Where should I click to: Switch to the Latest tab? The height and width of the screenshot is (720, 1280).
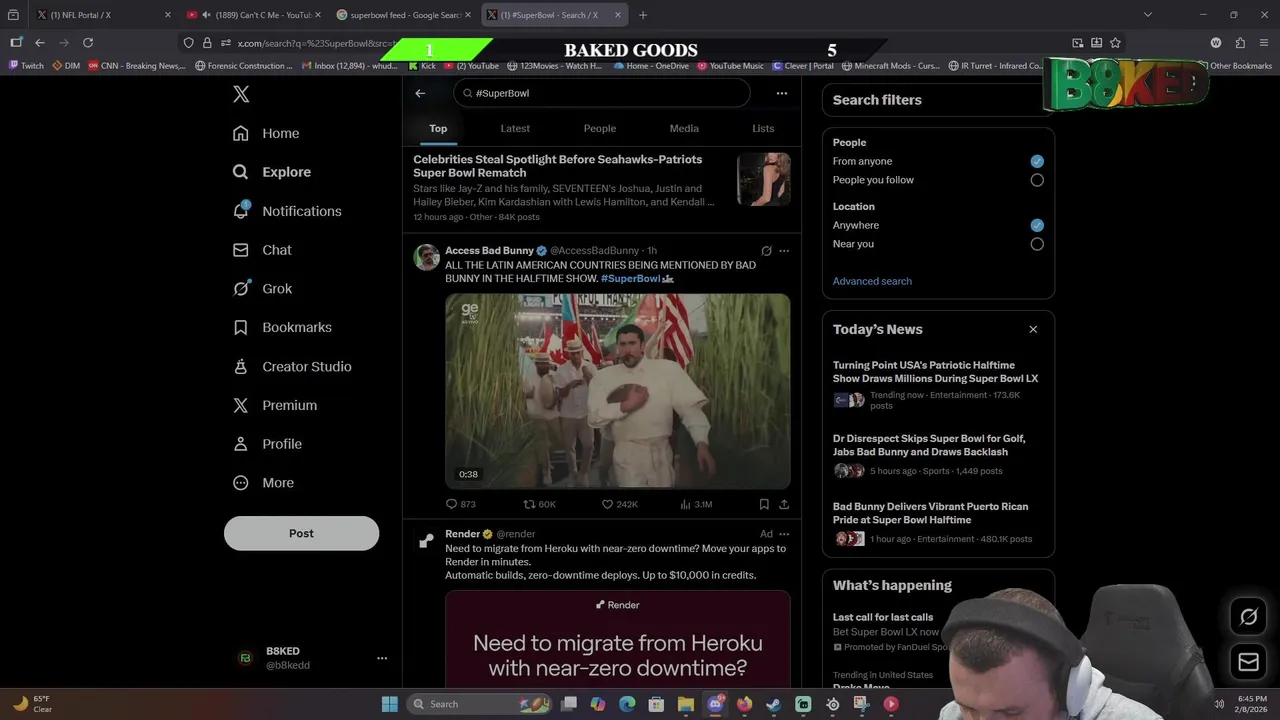515,128
